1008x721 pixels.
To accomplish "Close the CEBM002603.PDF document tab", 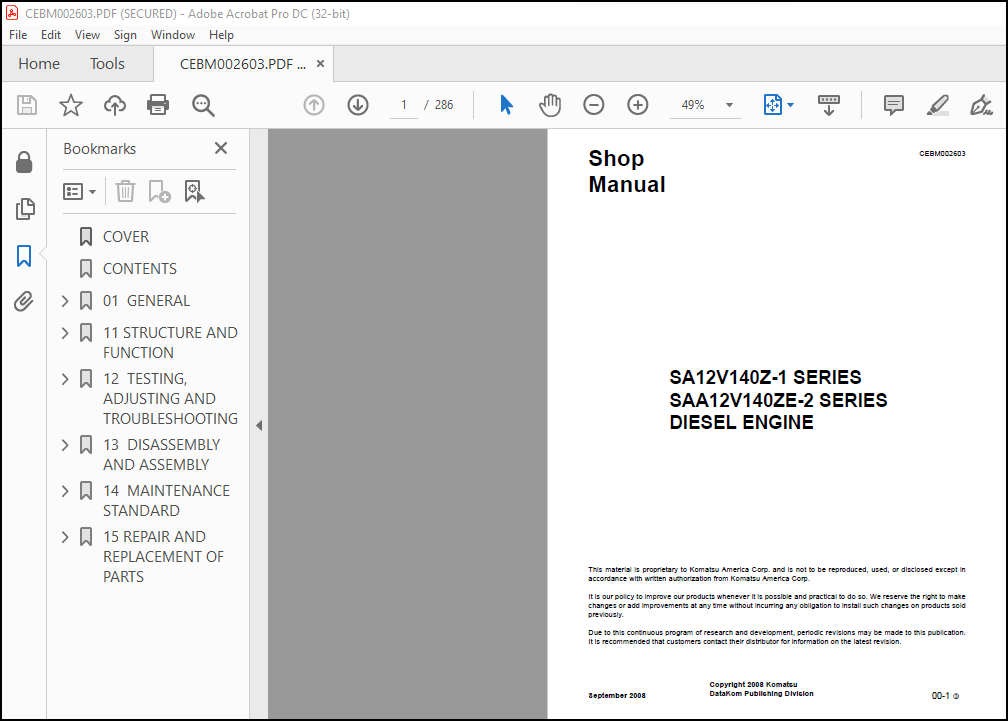I will (320, 64).
